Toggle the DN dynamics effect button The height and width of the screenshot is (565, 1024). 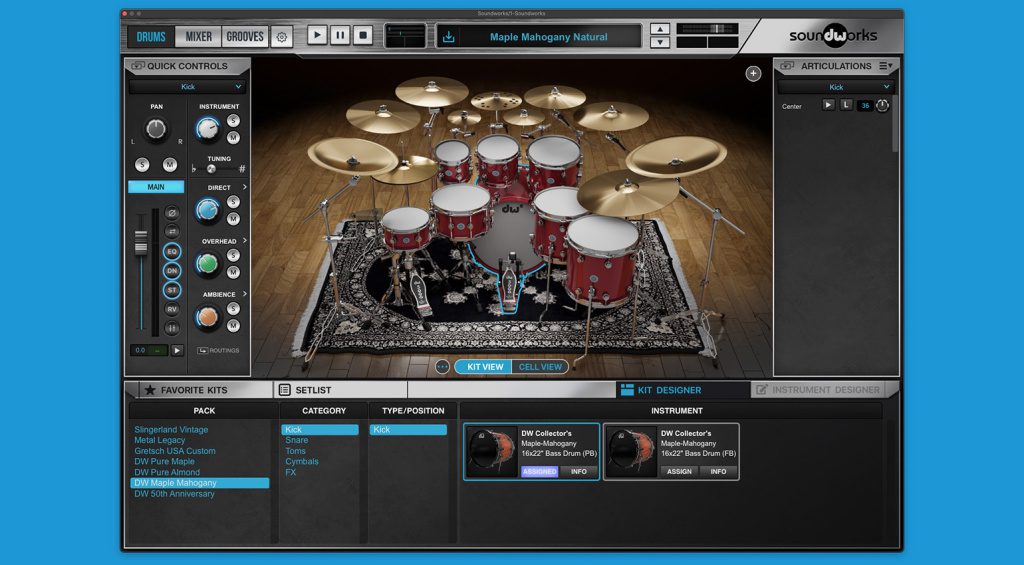172,270
